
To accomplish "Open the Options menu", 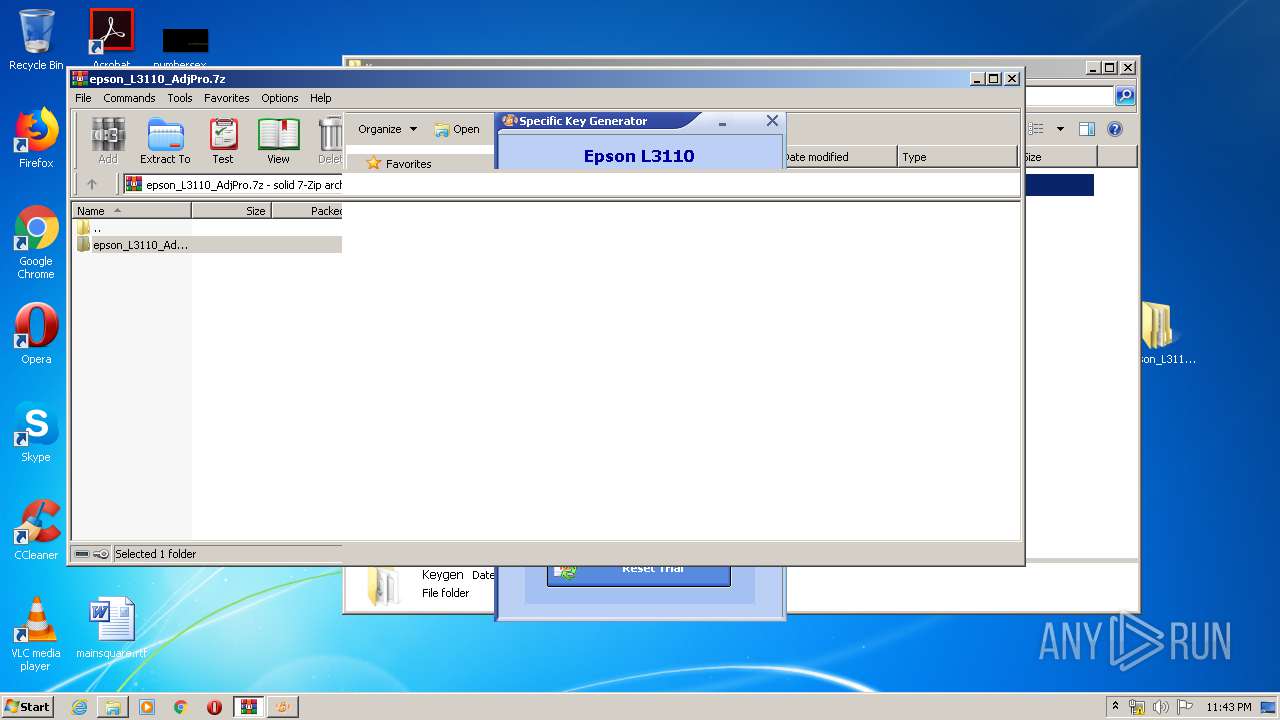I will [x=280, y=98].
